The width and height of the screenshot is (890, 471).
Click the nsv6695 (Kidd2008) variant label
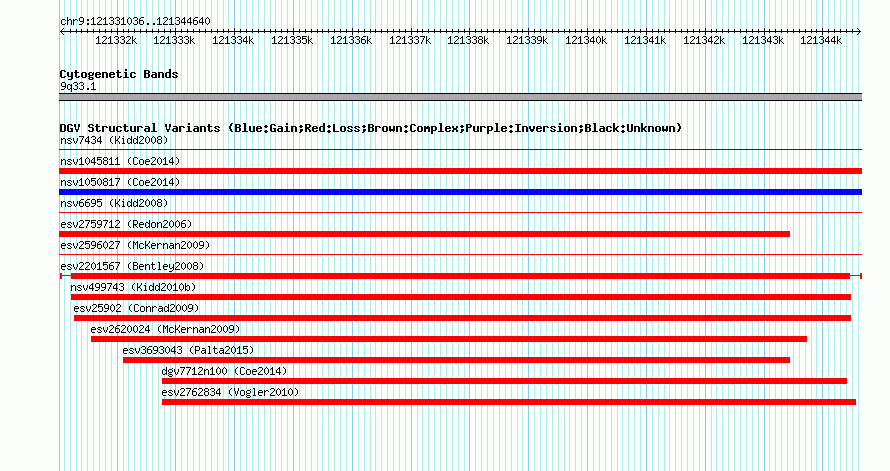[x=114, y=203]
